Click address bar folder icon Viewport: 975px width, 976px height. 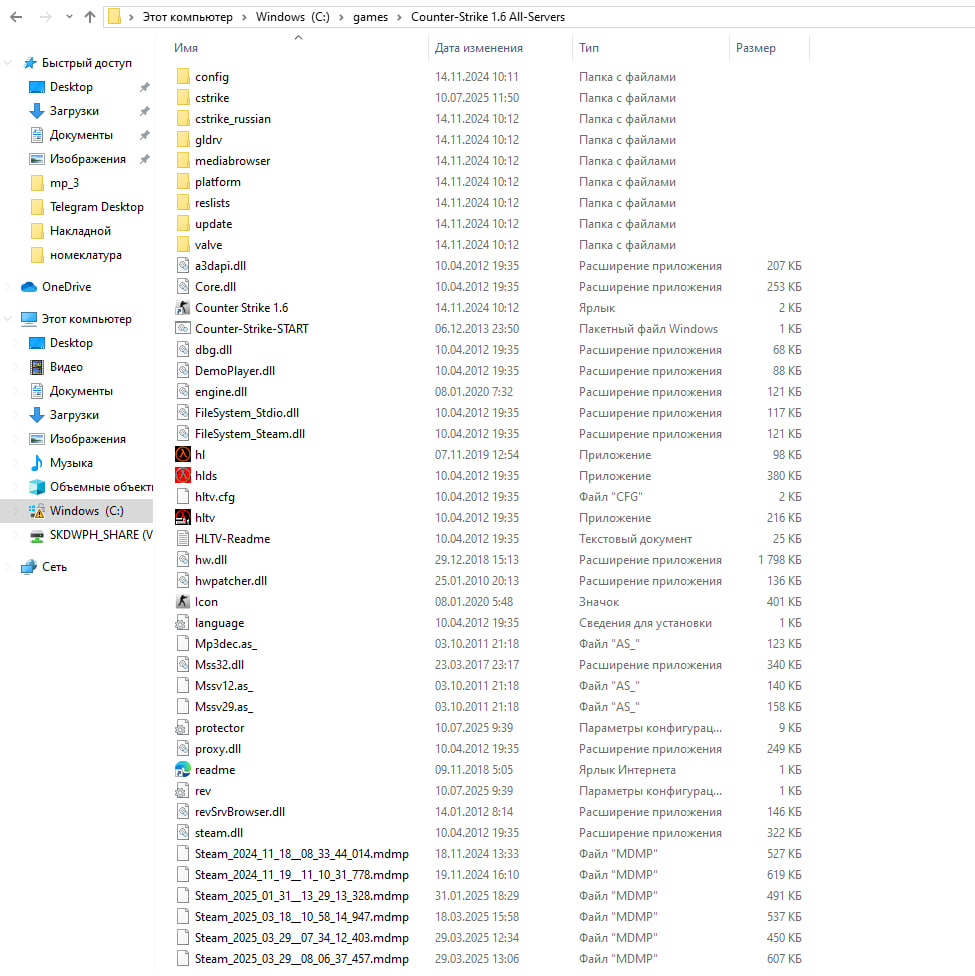114,17
